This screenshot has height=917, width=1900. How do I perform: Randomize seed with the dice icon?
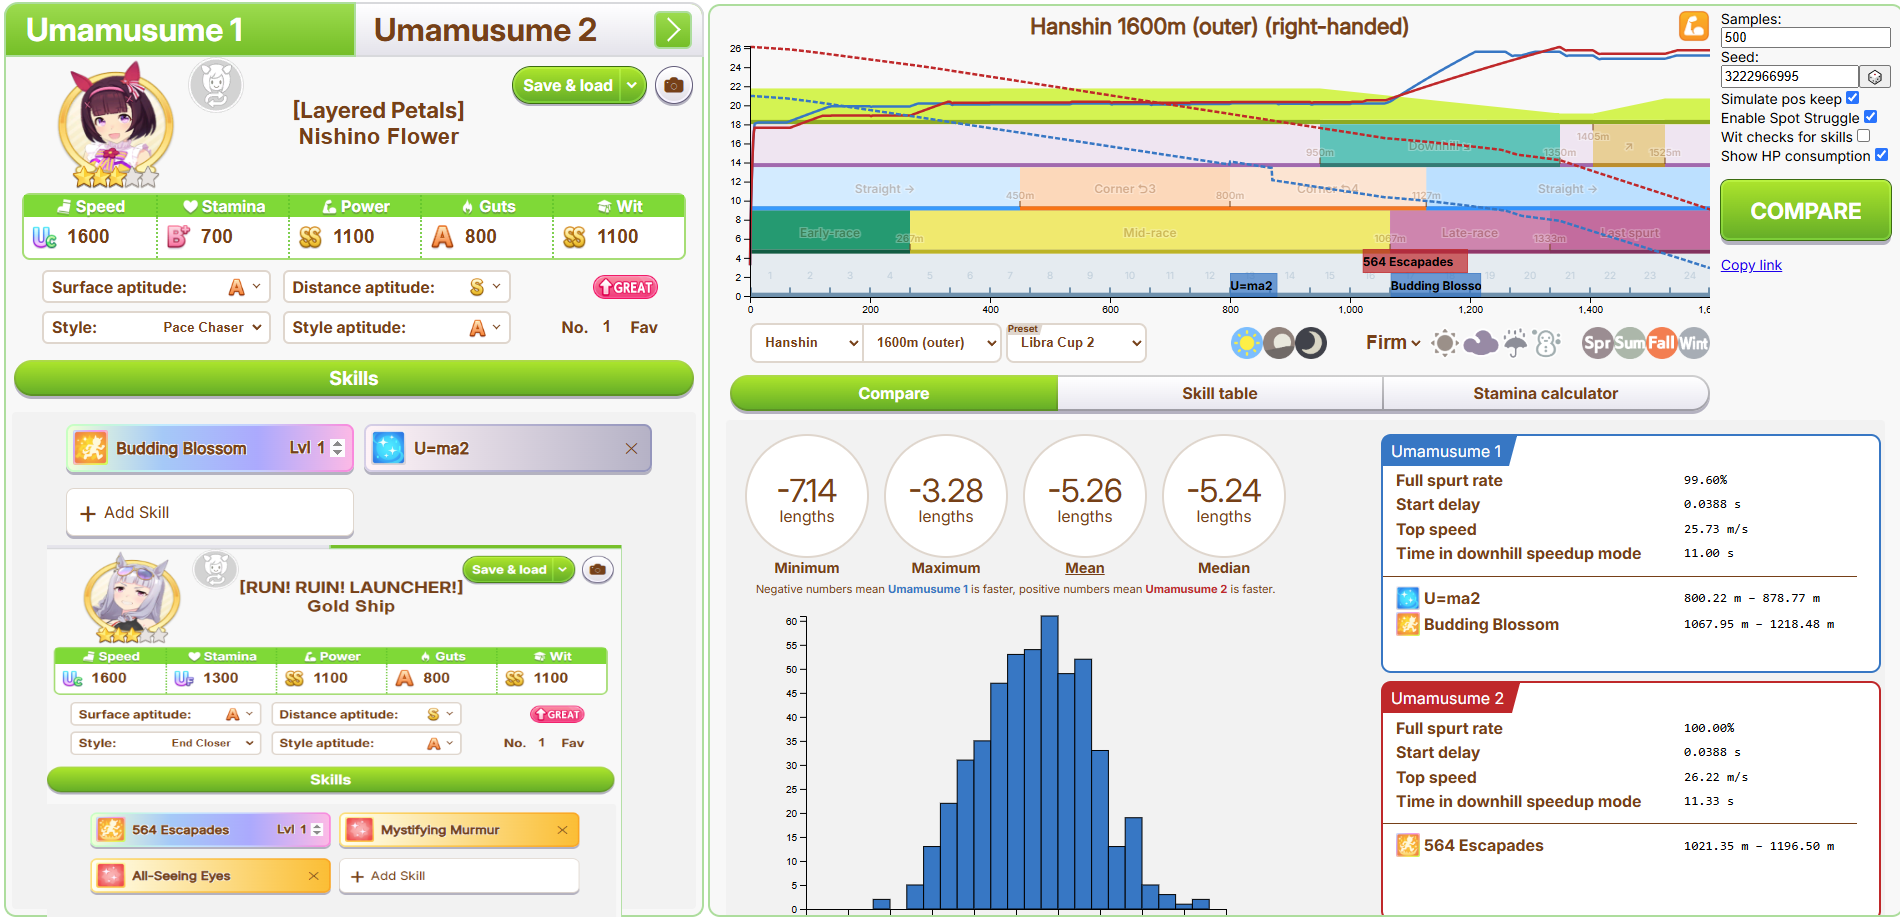(x=1875, y=77)
